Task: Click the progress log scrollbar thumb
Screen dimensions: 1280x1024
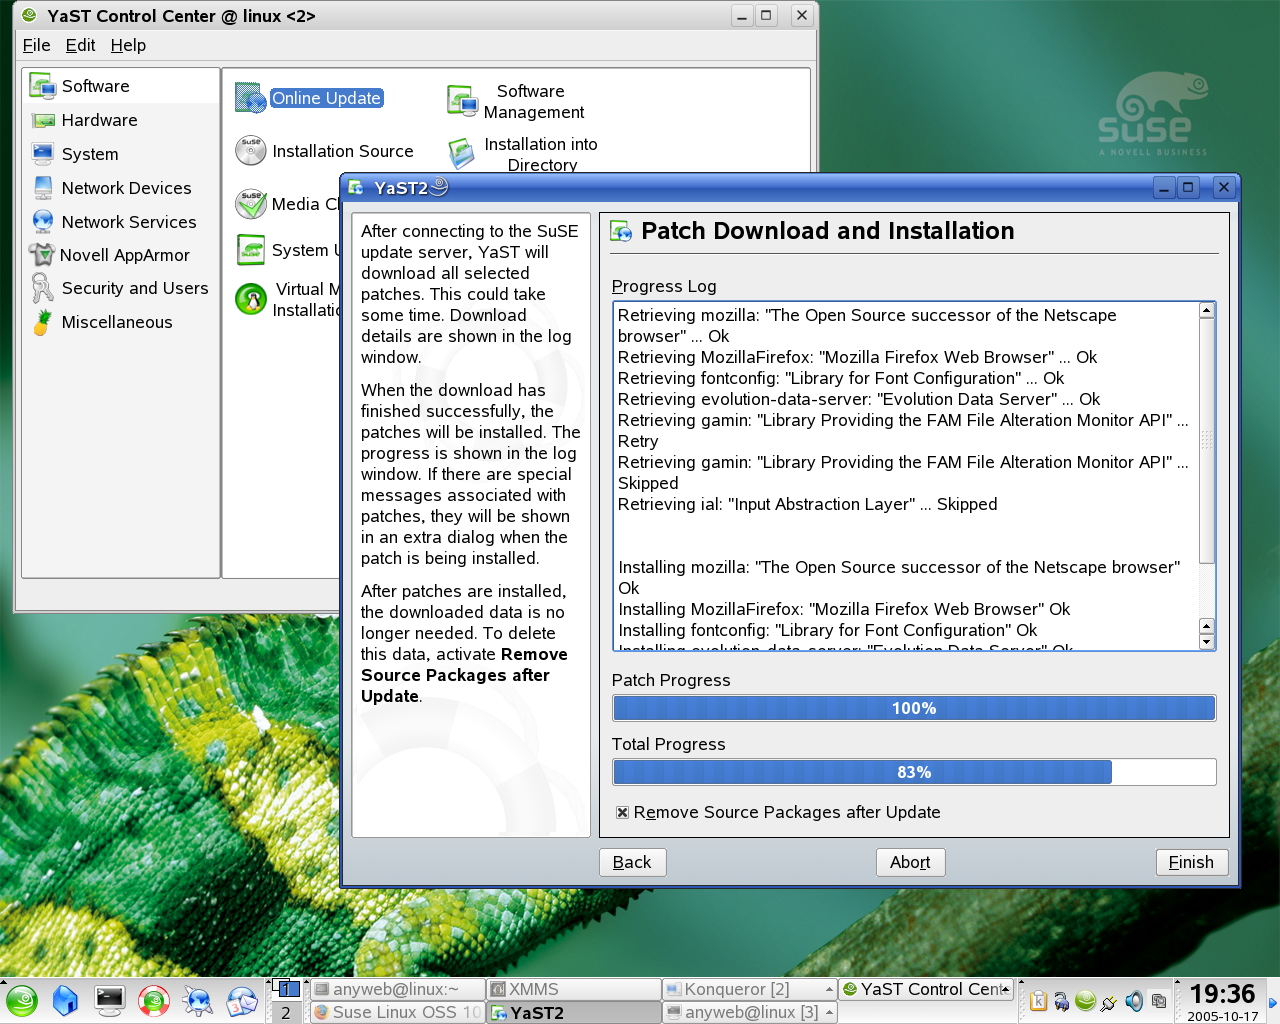Action: [1207, 440]
